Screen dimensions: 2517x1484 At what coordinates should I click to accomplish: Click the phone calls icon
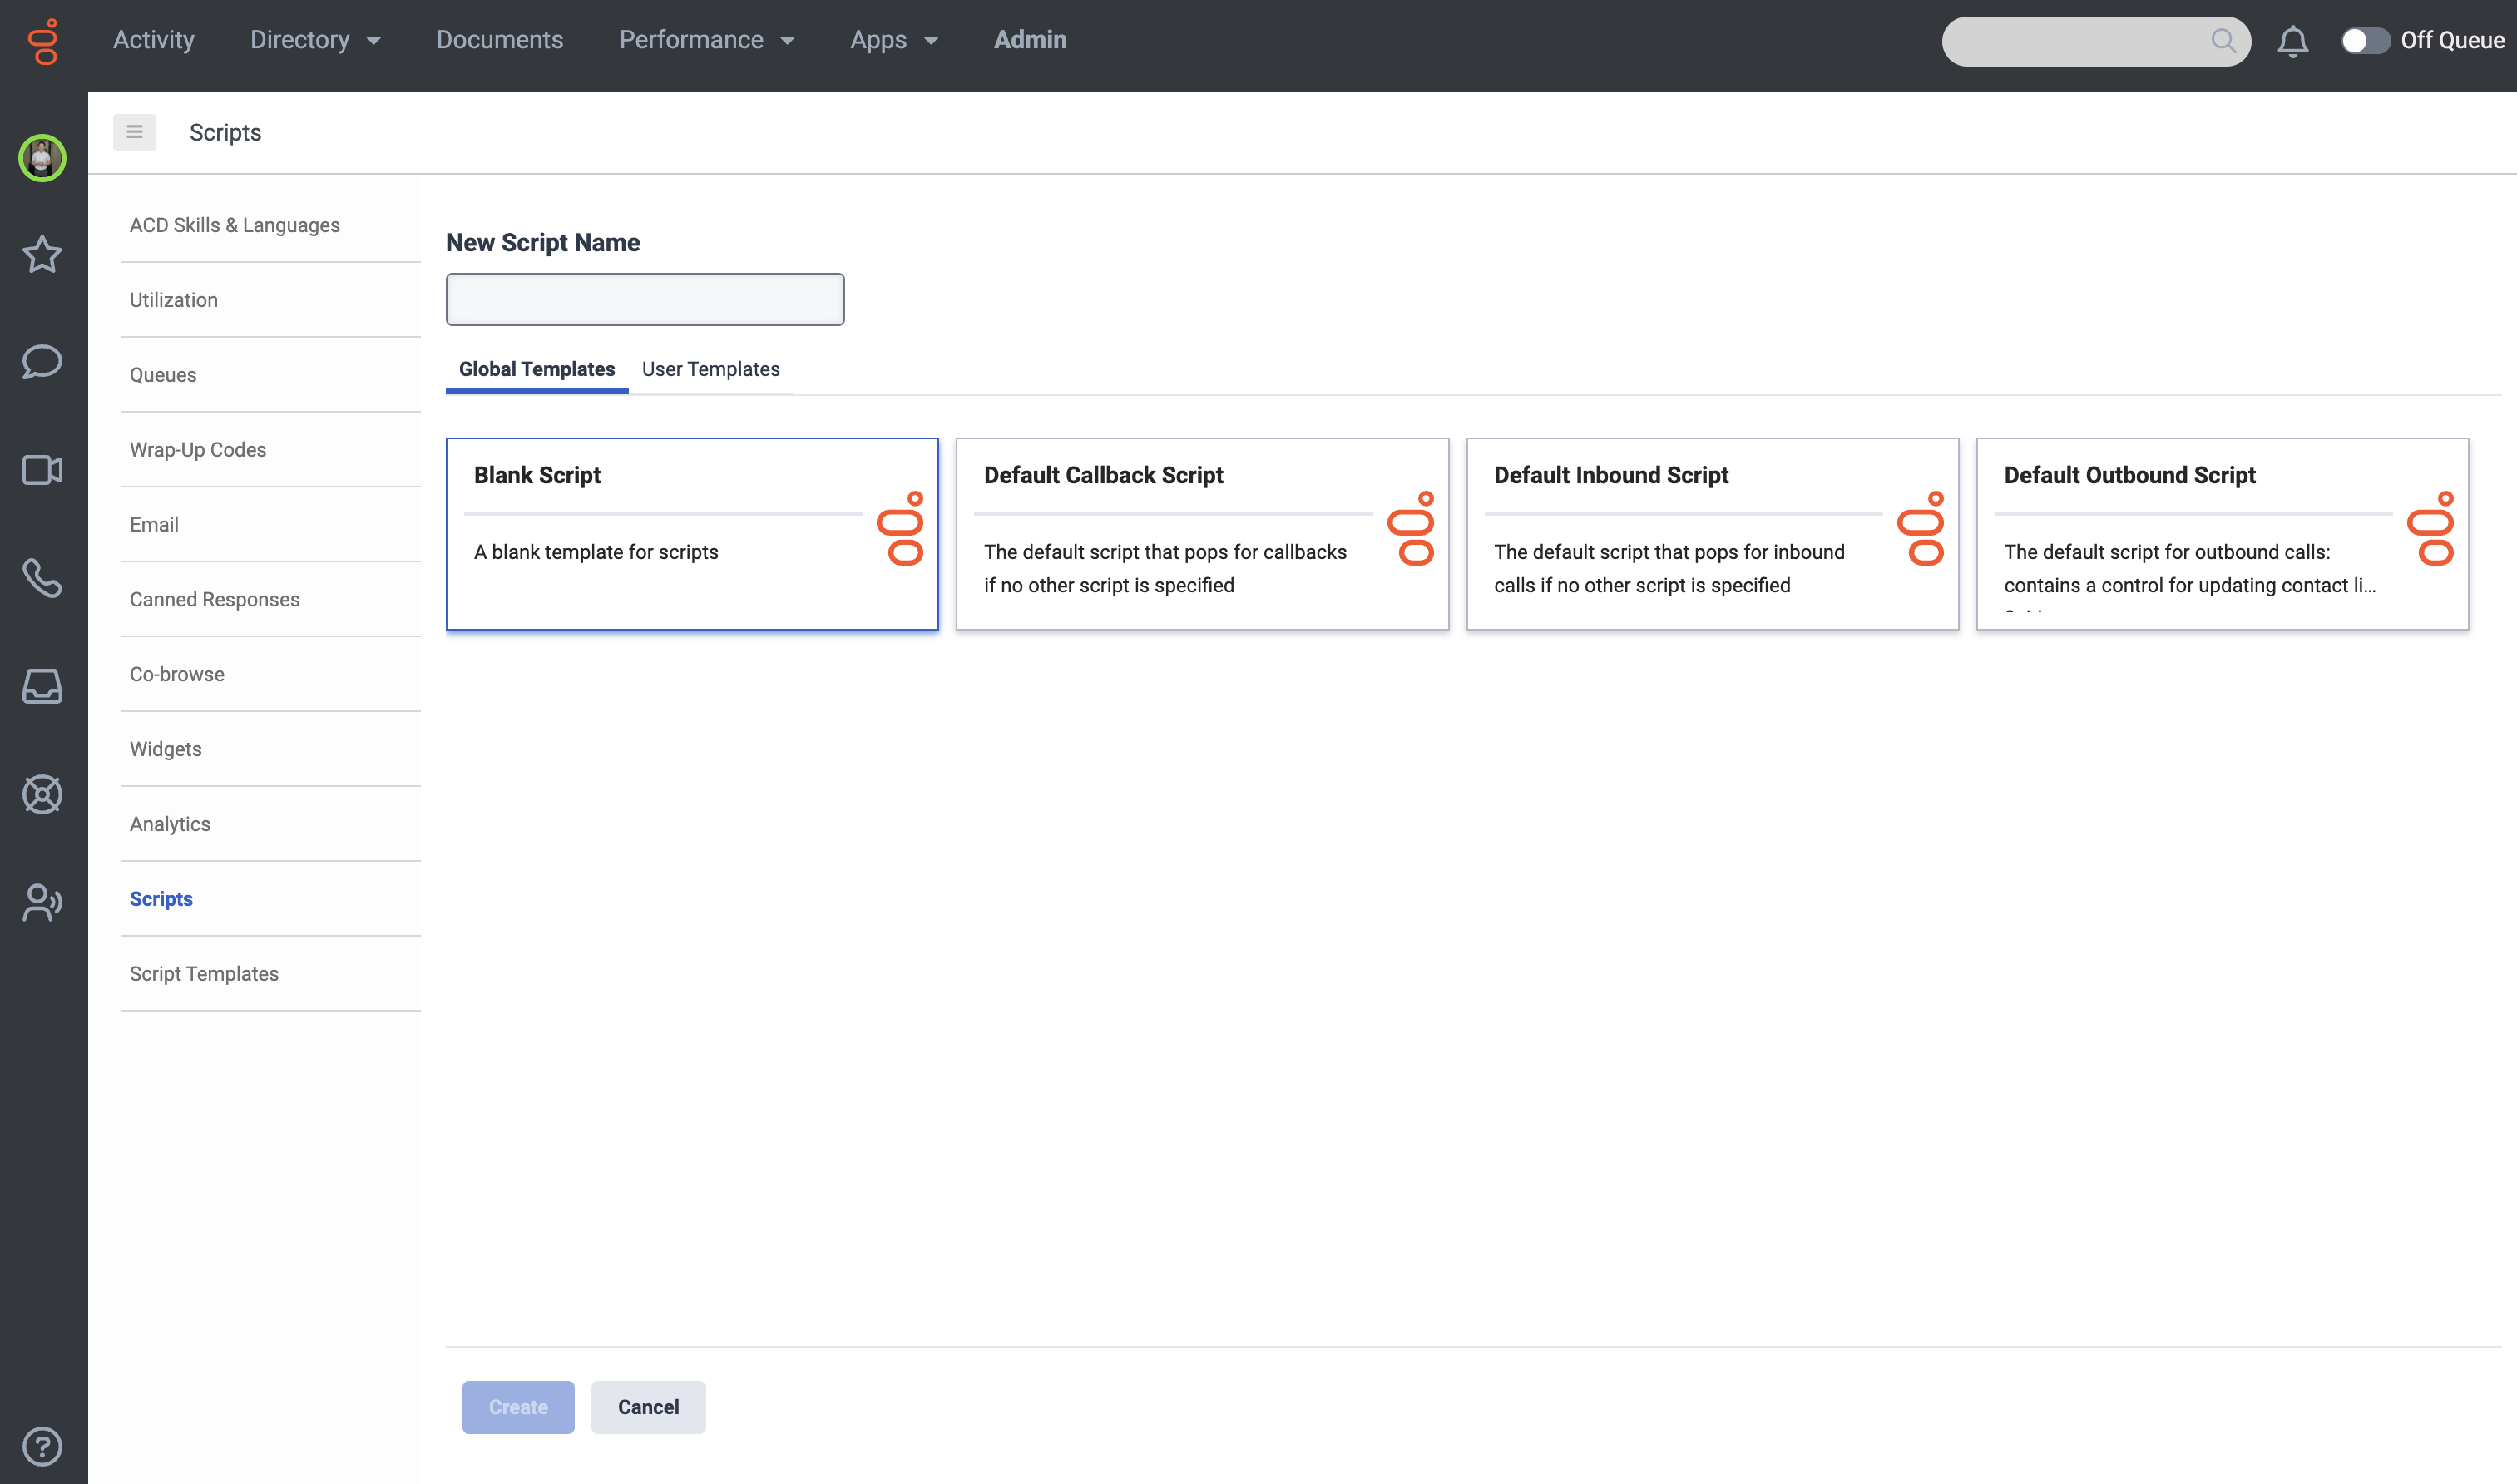tap(42, 578)
